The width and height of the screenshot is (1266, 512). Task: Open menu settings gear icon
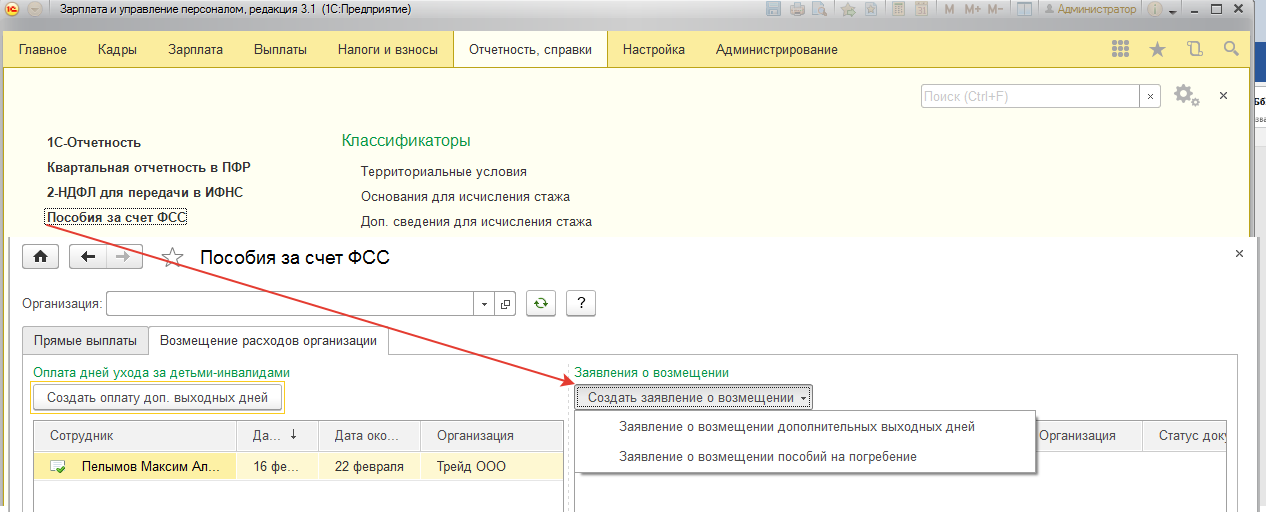1185,95
